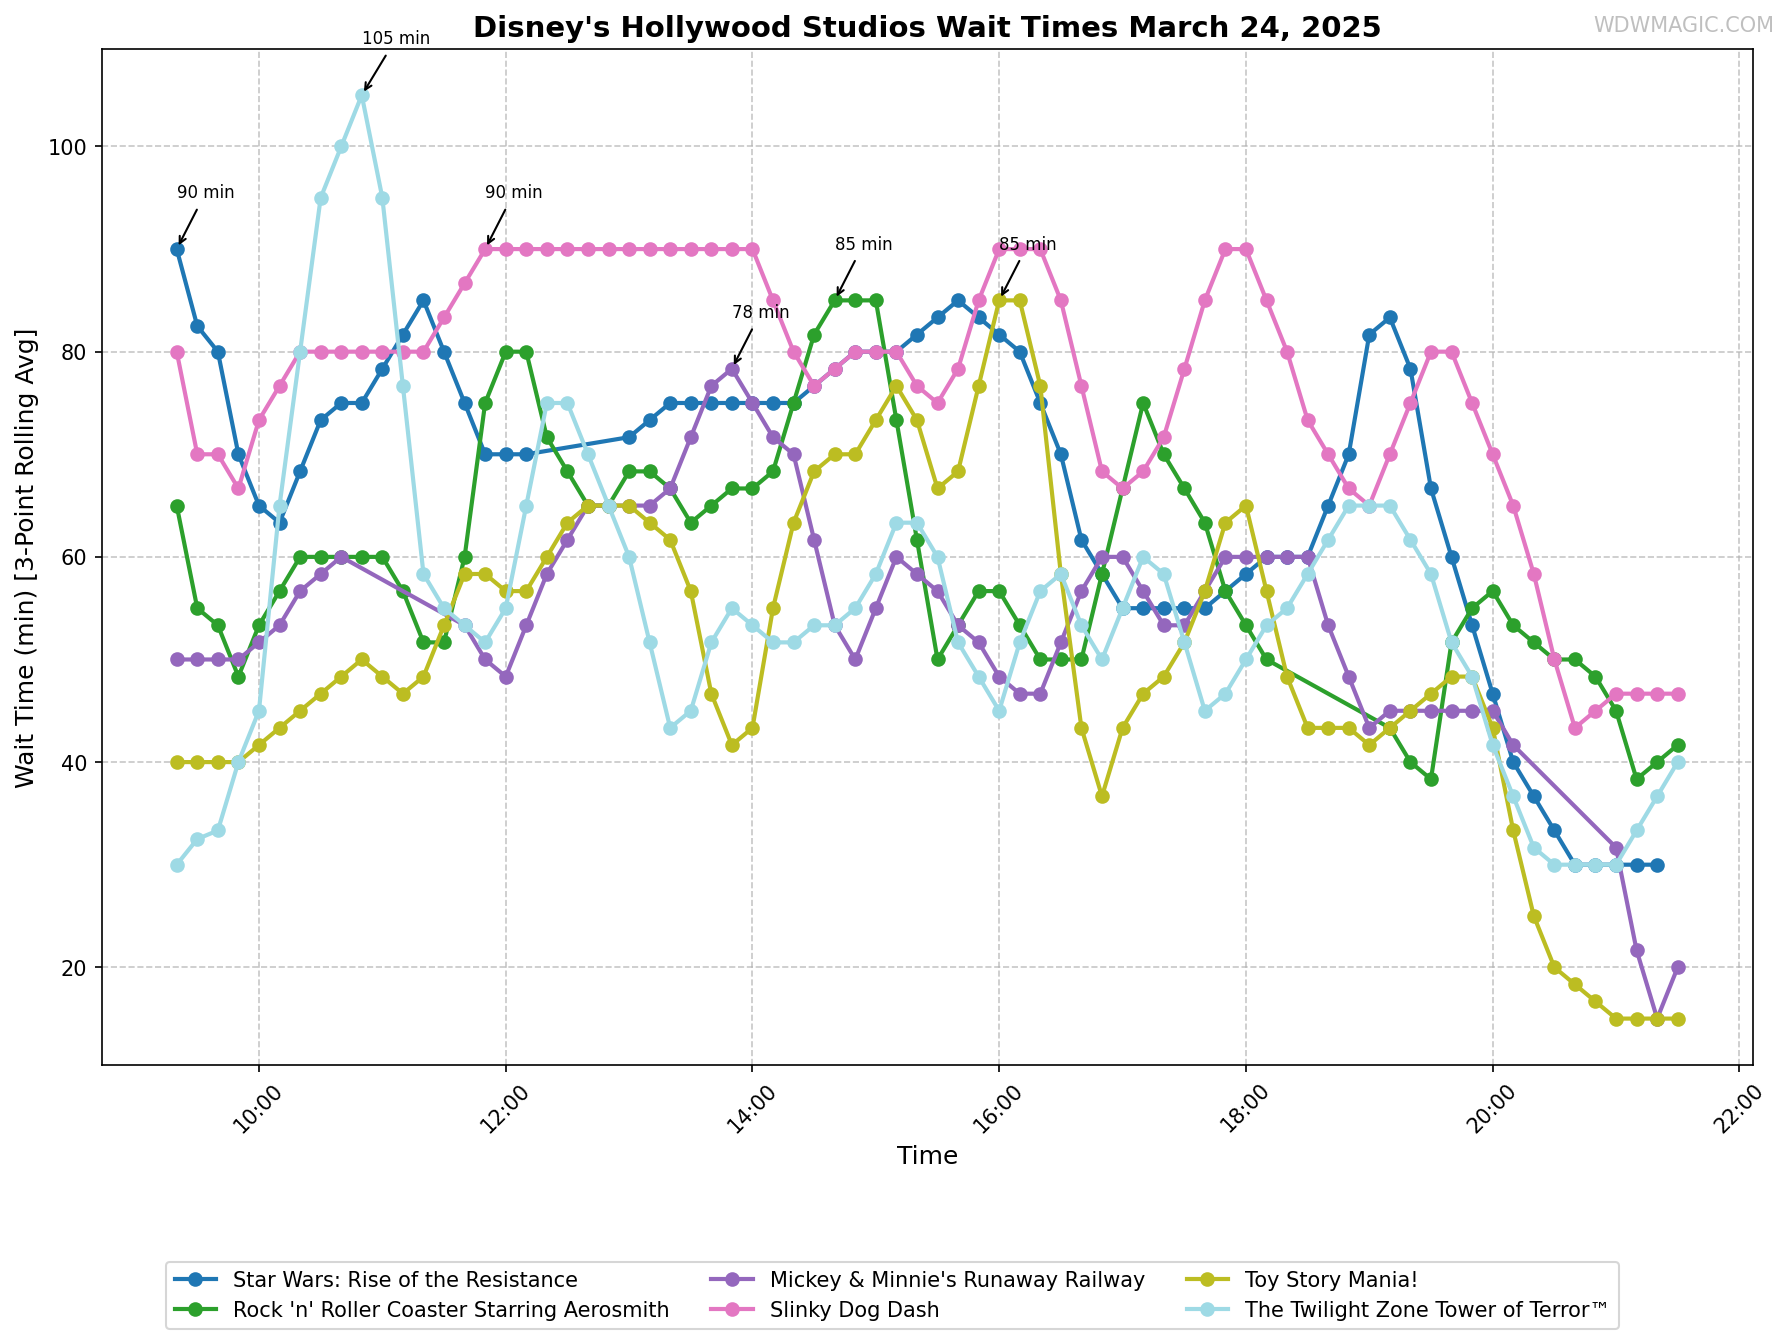
Task: Click the olive Toy Story Mania legend marker
Action: 1209,1280
